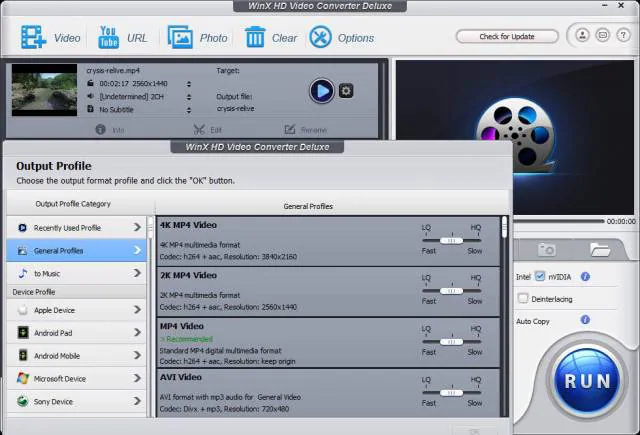Expand Android Mobile chevron
The height and width of the screenshot is (435, 640).
138,355
